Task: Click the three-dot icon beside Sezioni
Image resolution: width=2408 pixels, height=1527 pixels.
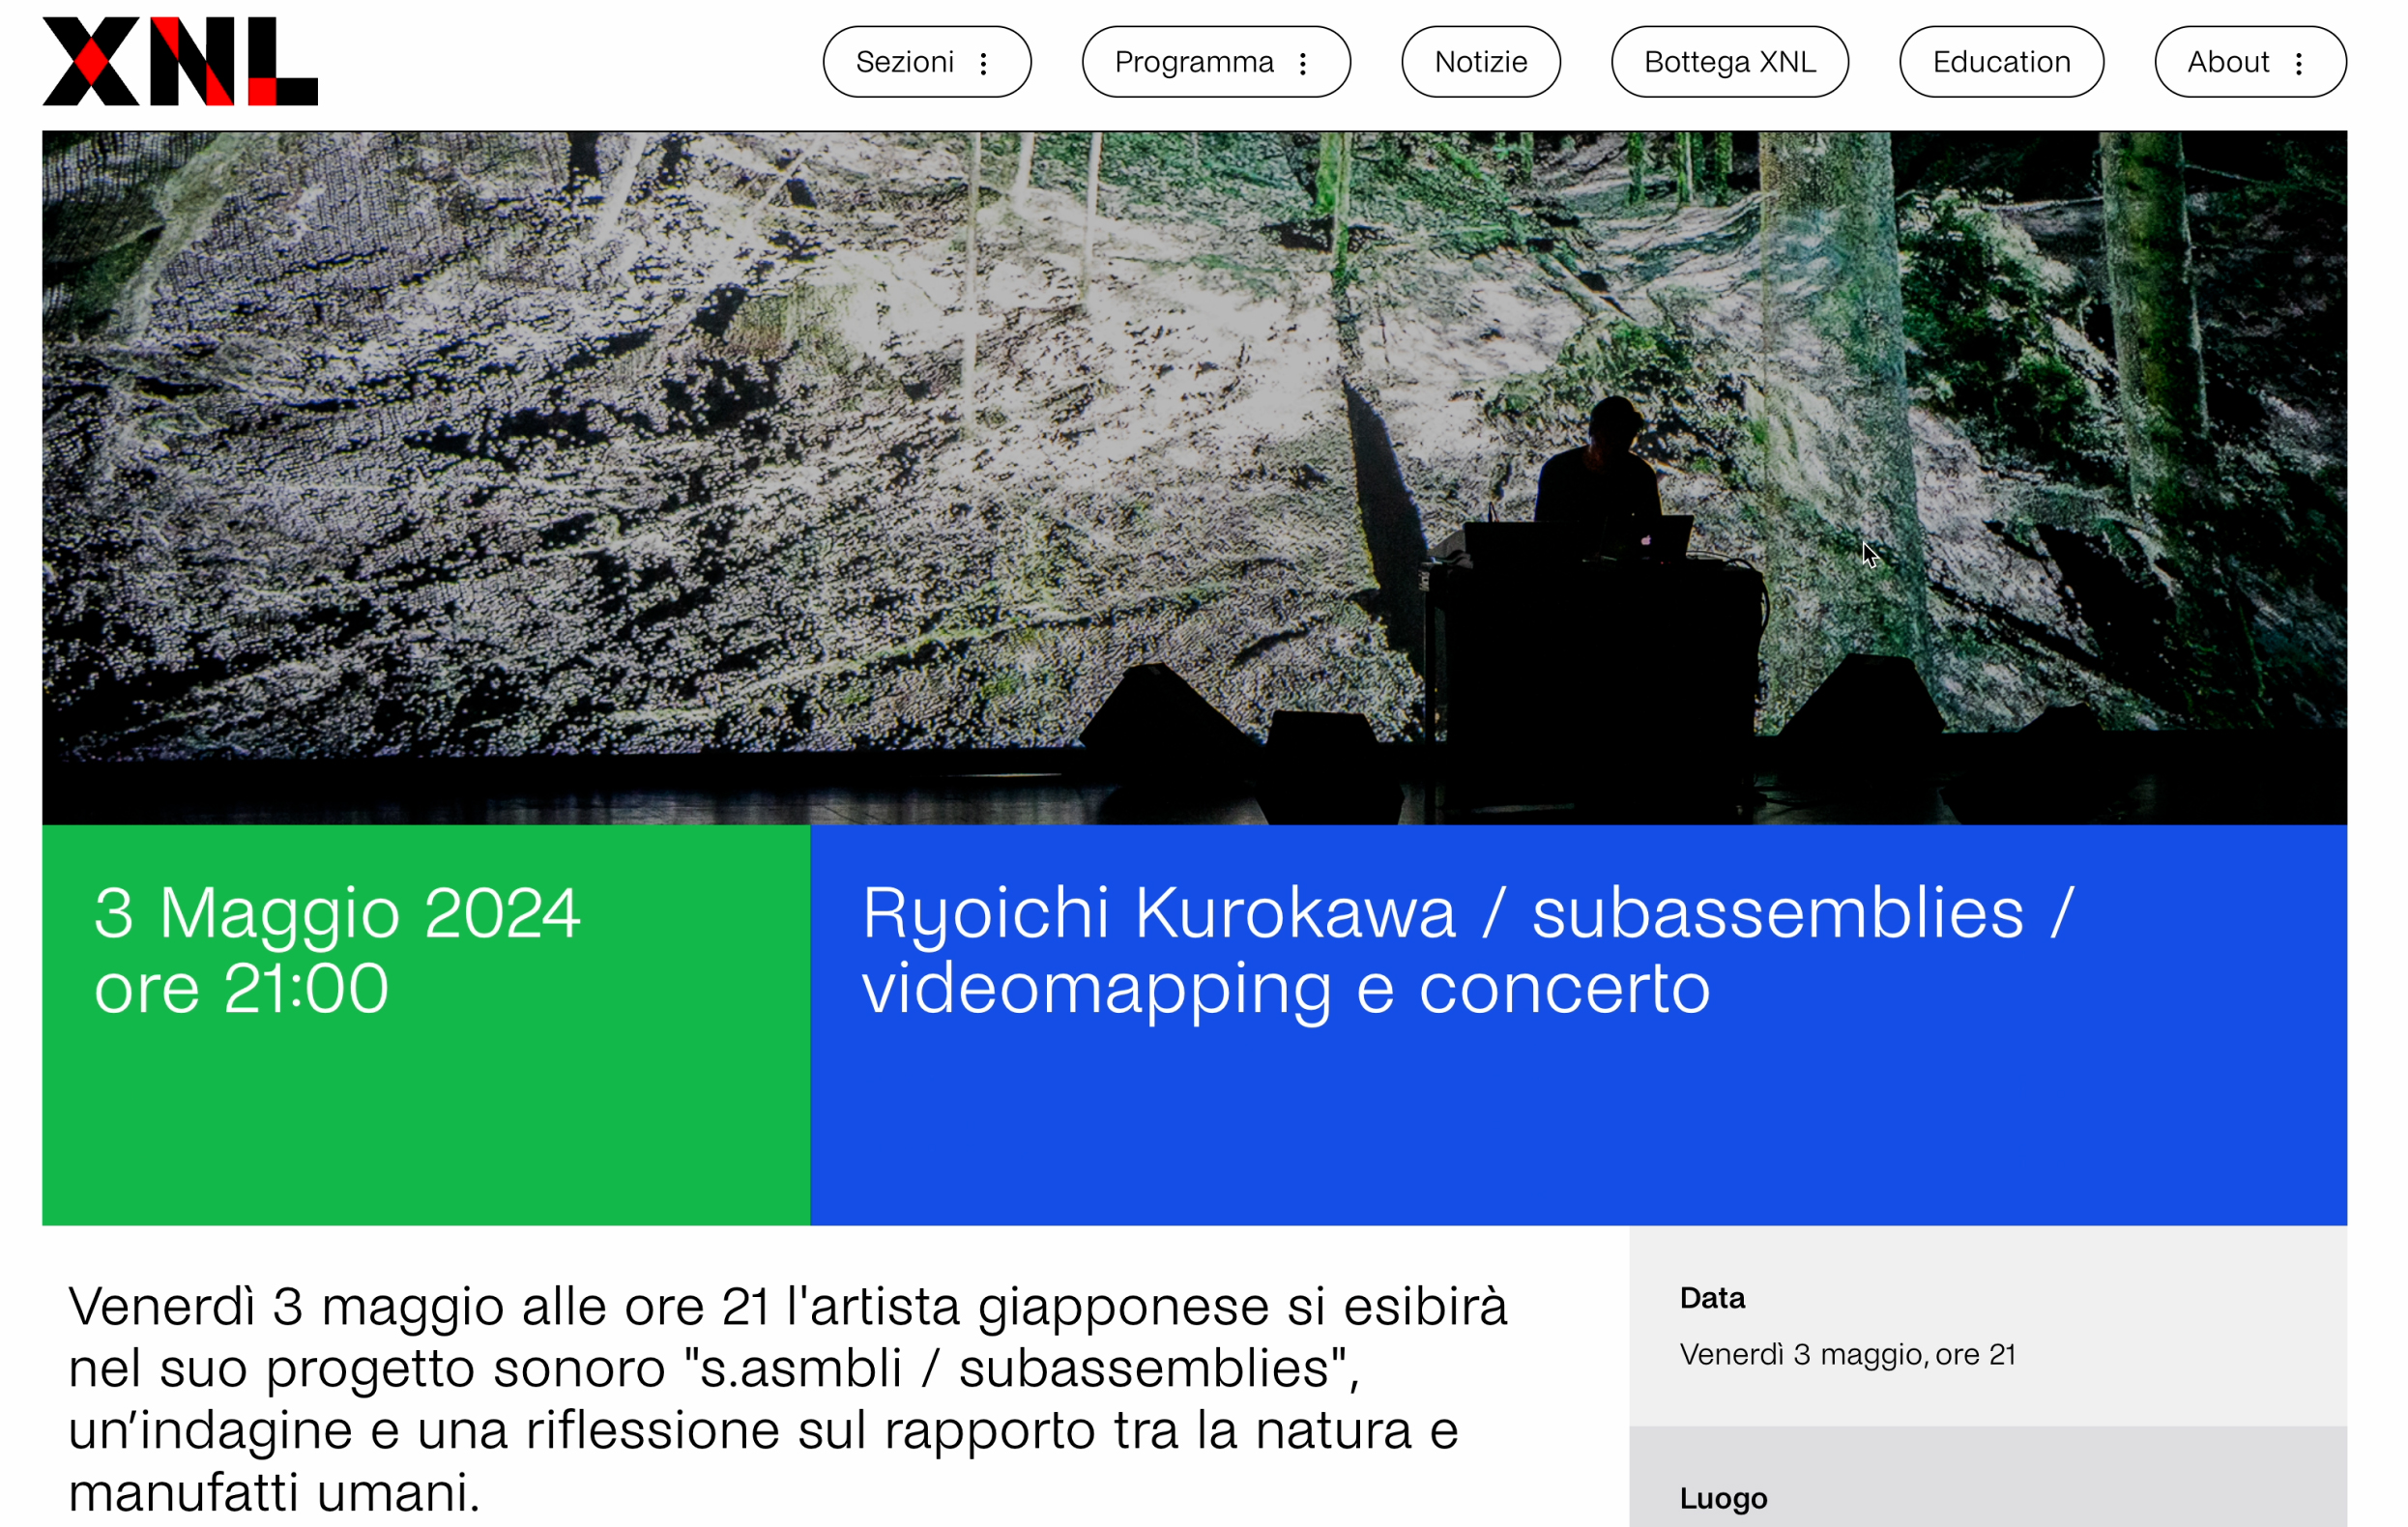Action: tap(984, 63)
